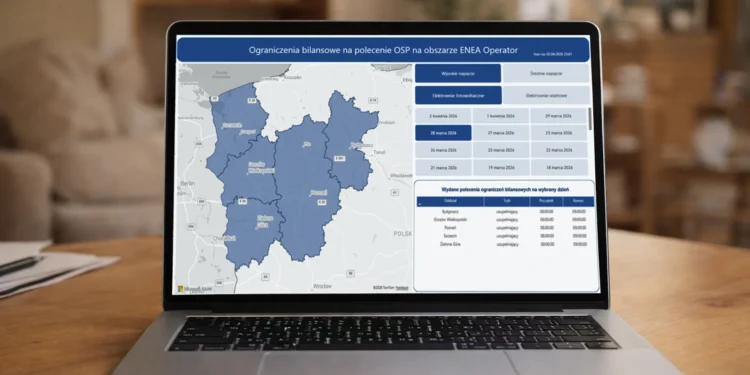Pick the 19 marca 2026 date tile

click(501, 167)
